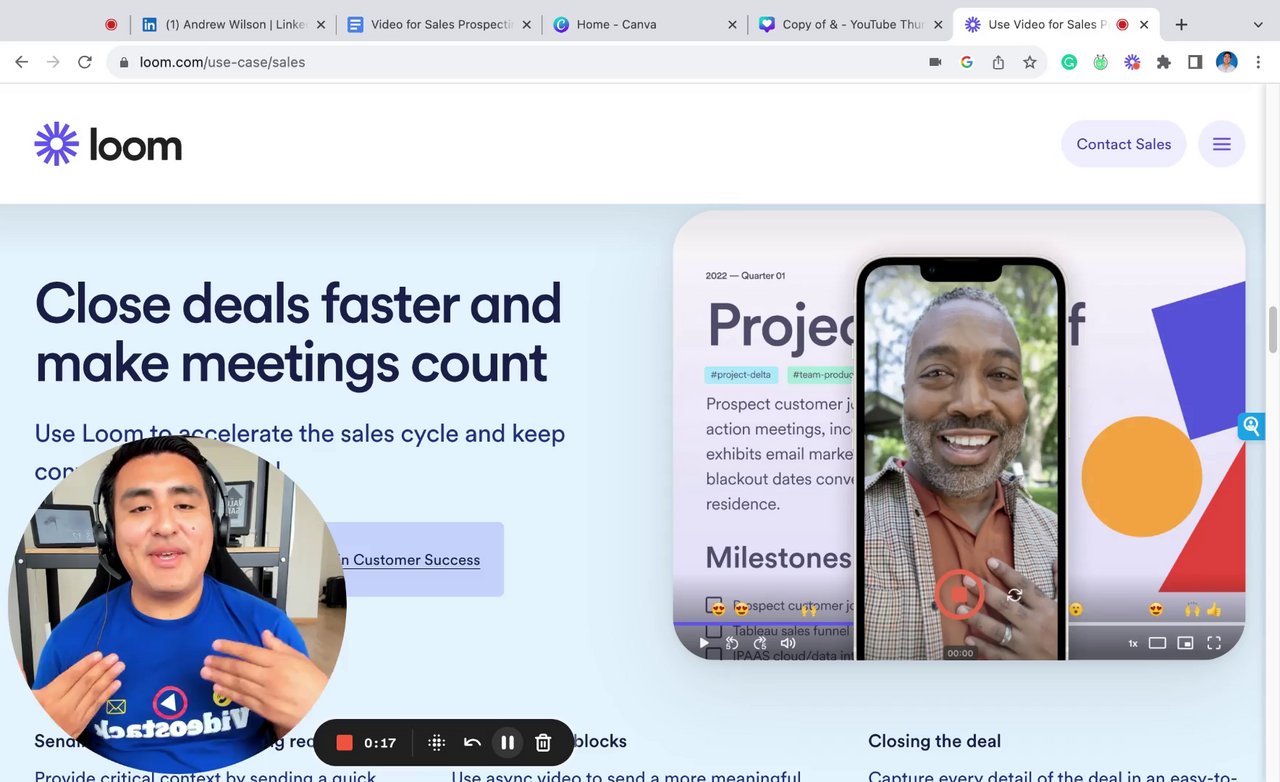Click the browser forward arrow

53,62
